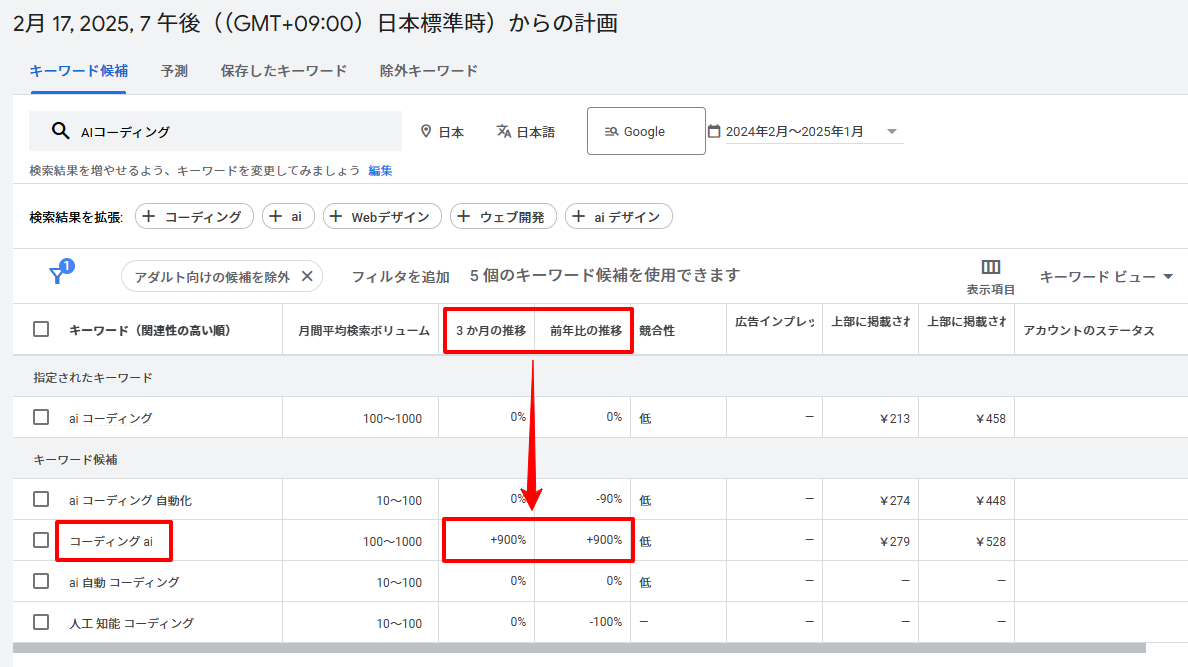The width and height of the screenshot is (1188, 667).
Task: Open the search network selector showing Google
Action: 645,131
